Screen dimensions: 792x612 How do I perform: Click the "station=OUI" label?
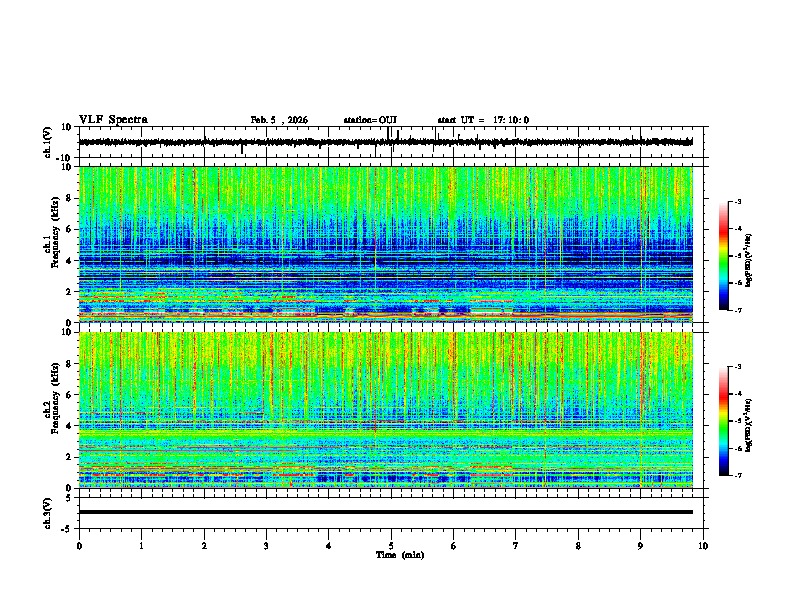click(x=370, y=120)
